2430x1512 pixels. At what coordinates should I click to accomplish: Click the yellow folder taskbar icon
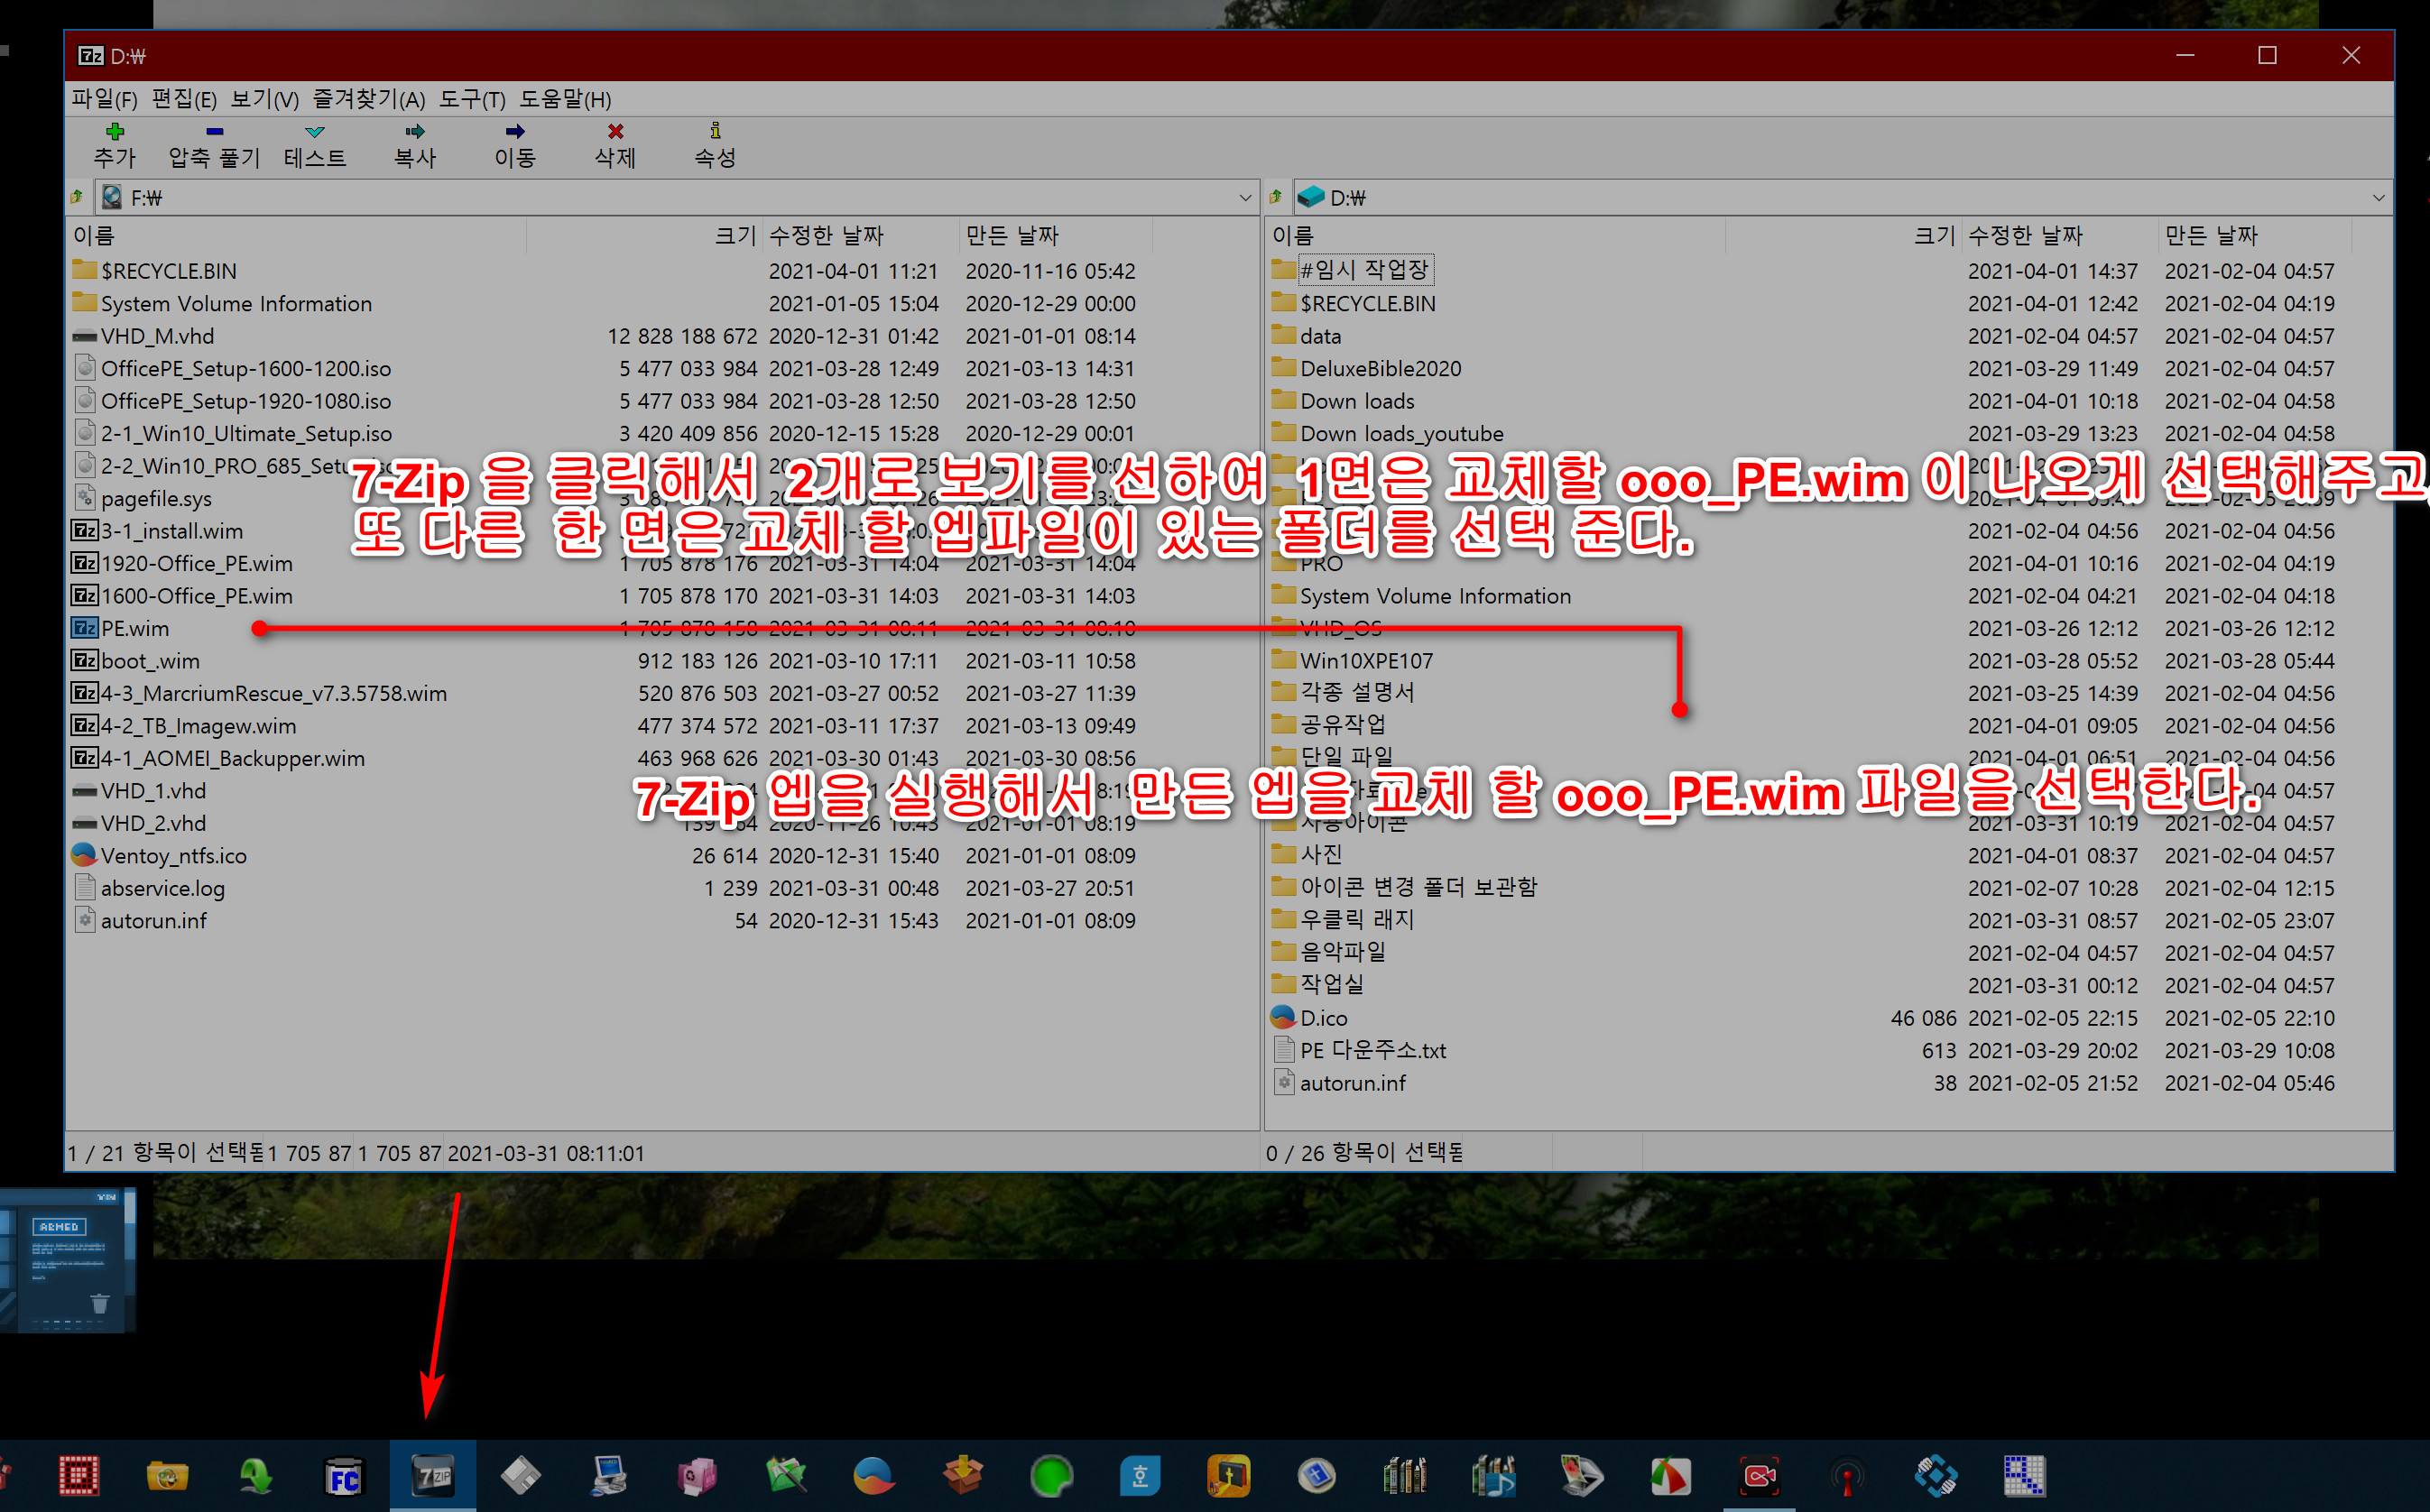pos(167,1476)
